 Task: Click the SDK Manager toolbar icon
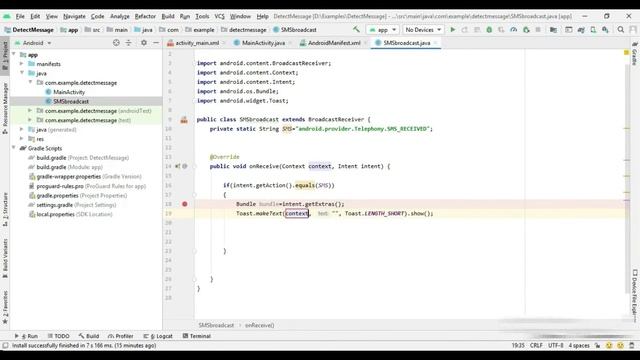[x=605, y=30]
